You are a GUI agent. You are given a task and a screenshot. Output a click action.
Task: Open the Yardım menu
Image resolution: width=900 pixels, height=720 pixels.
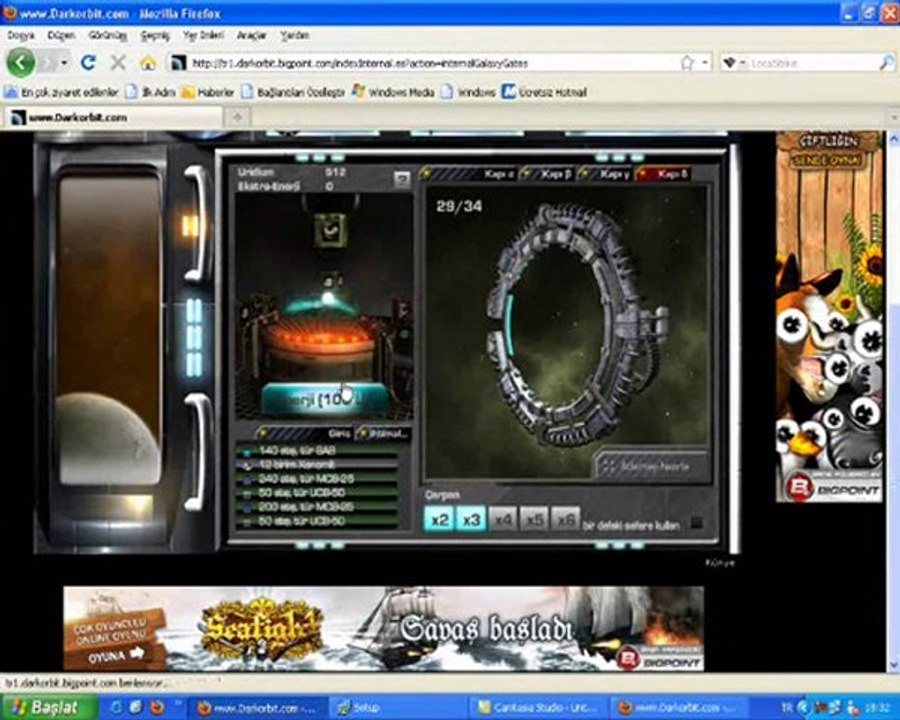point(294,36)
